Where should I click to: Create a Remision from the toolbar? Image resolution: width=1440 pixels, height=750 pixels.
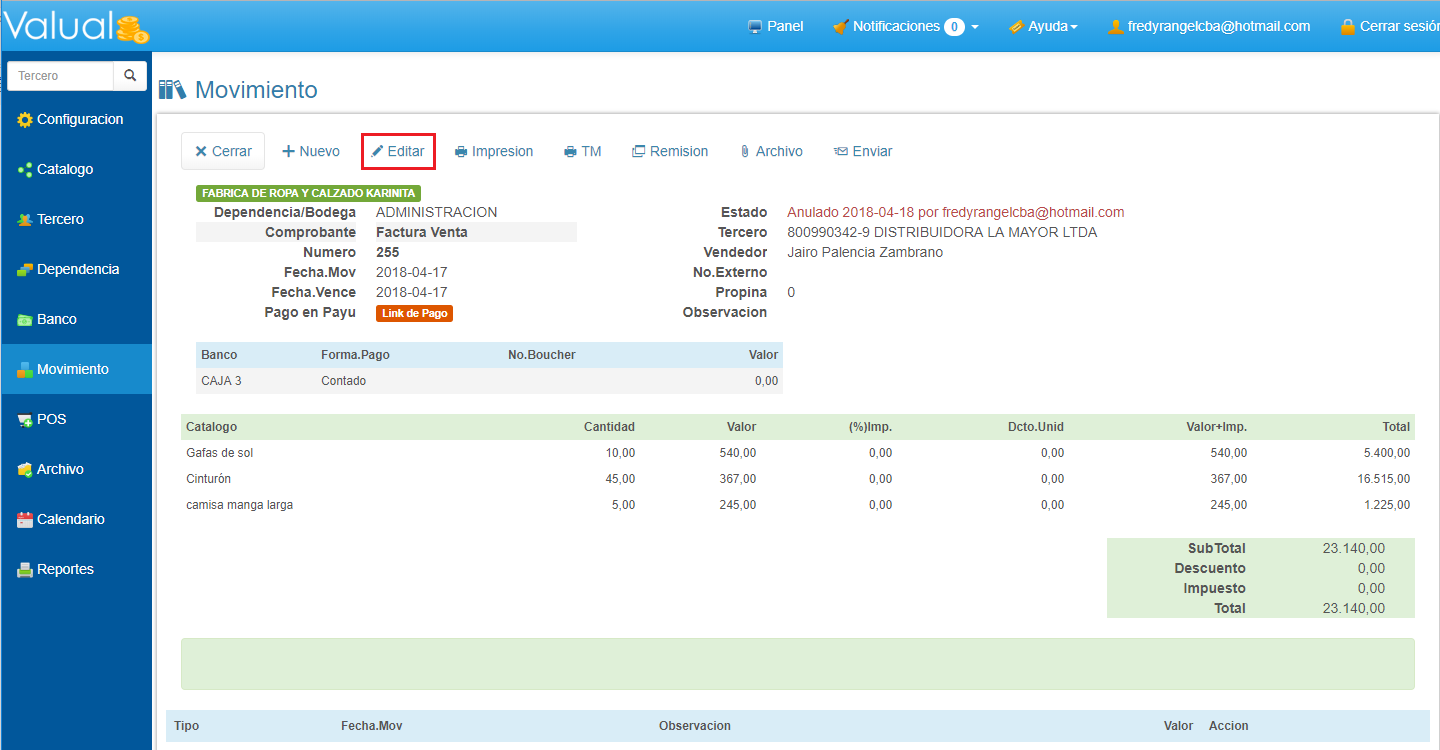coord(670,151)
